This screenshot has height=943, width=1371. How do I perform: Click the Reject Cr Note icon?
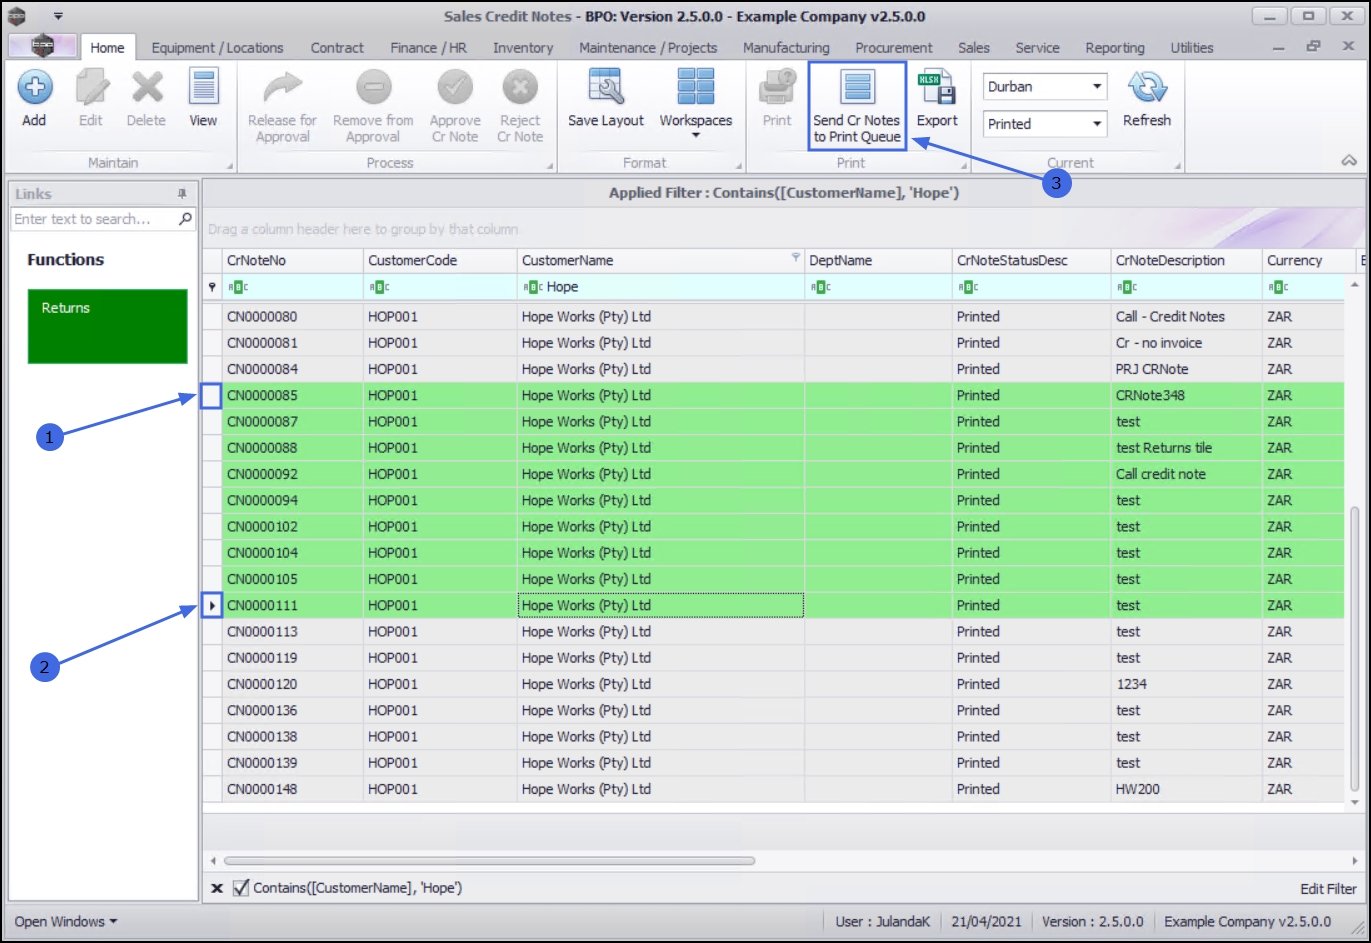coord(520,89)
